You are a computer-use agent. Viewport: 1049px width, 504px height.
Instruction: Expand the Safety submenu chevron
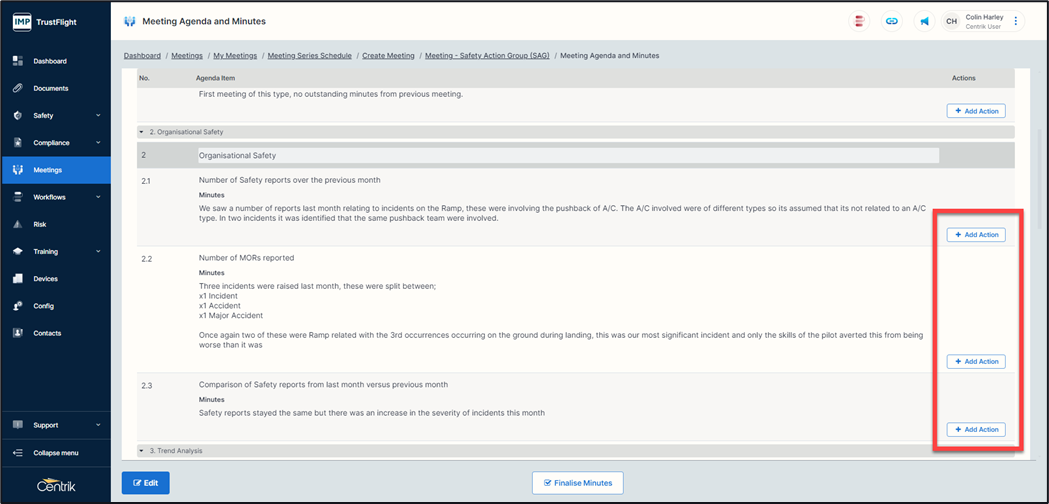[x=98, y=116]
